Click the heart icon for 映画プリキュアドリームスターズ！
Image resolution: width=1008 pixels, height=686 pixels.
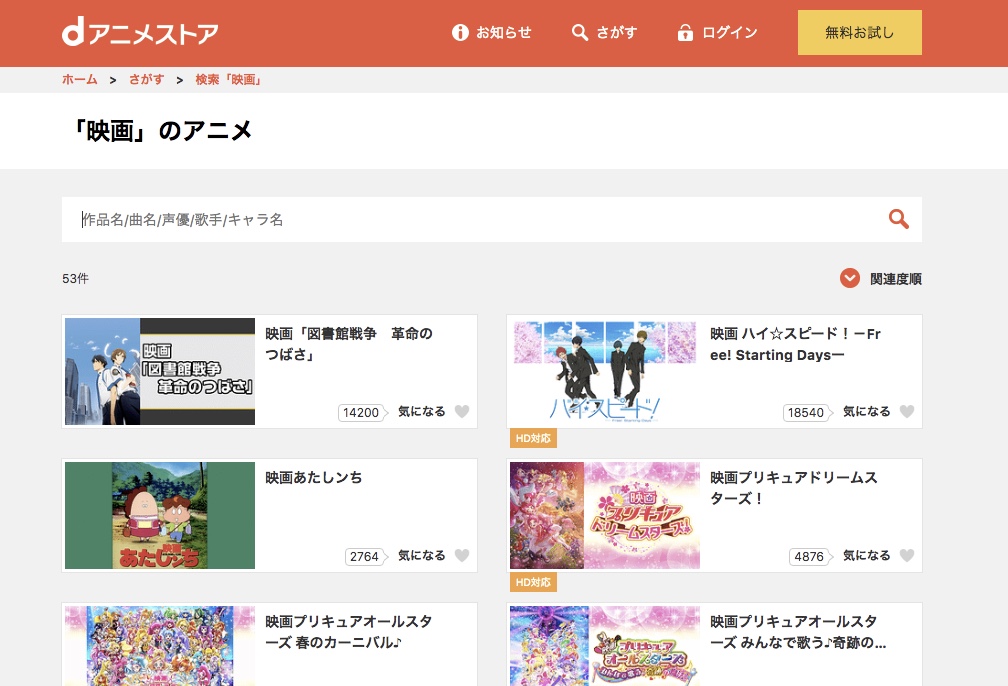click(907, 555)
